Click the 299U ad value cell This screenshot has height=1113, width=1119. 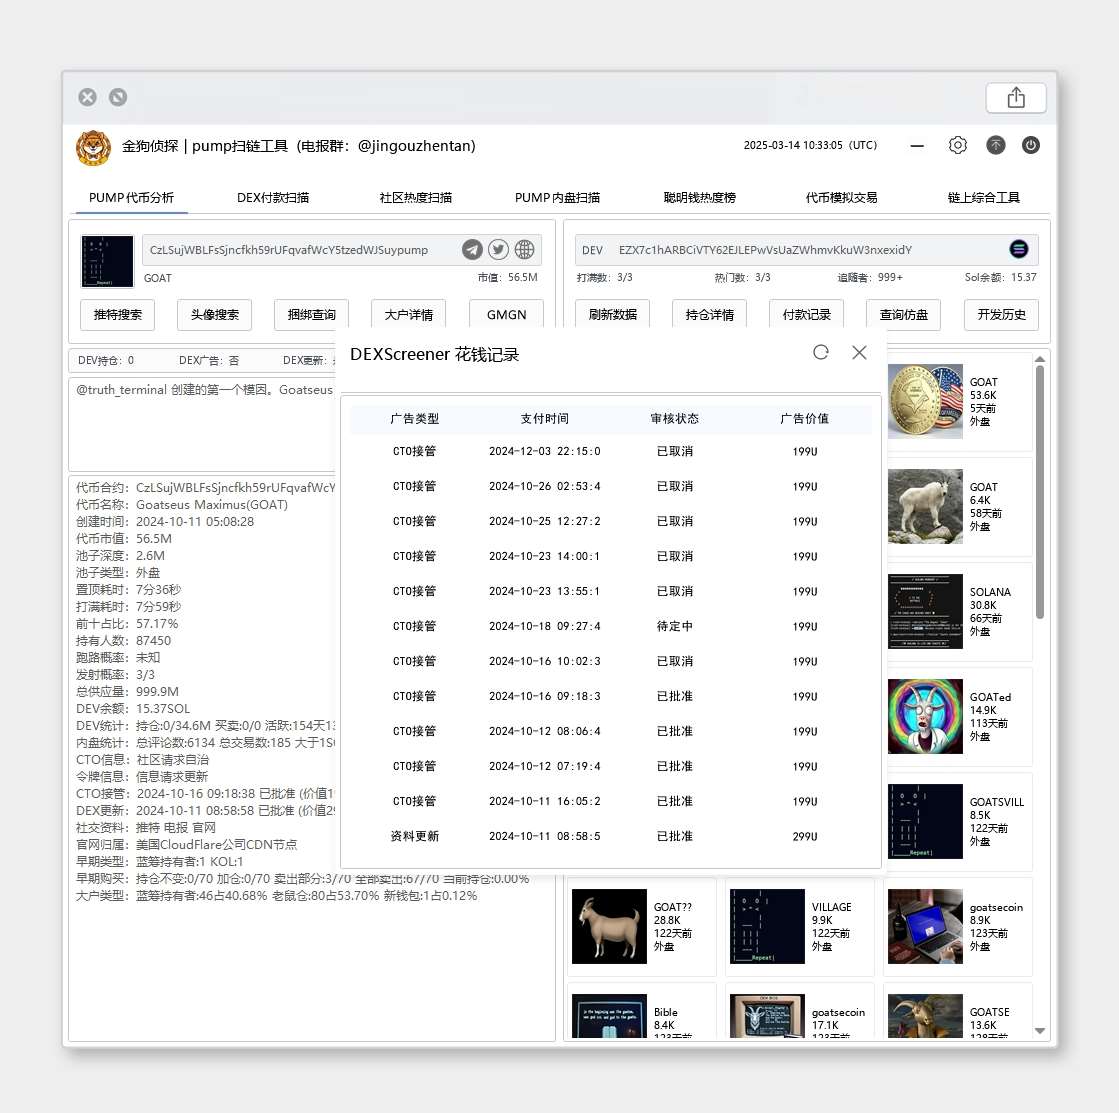click(805, 836)
